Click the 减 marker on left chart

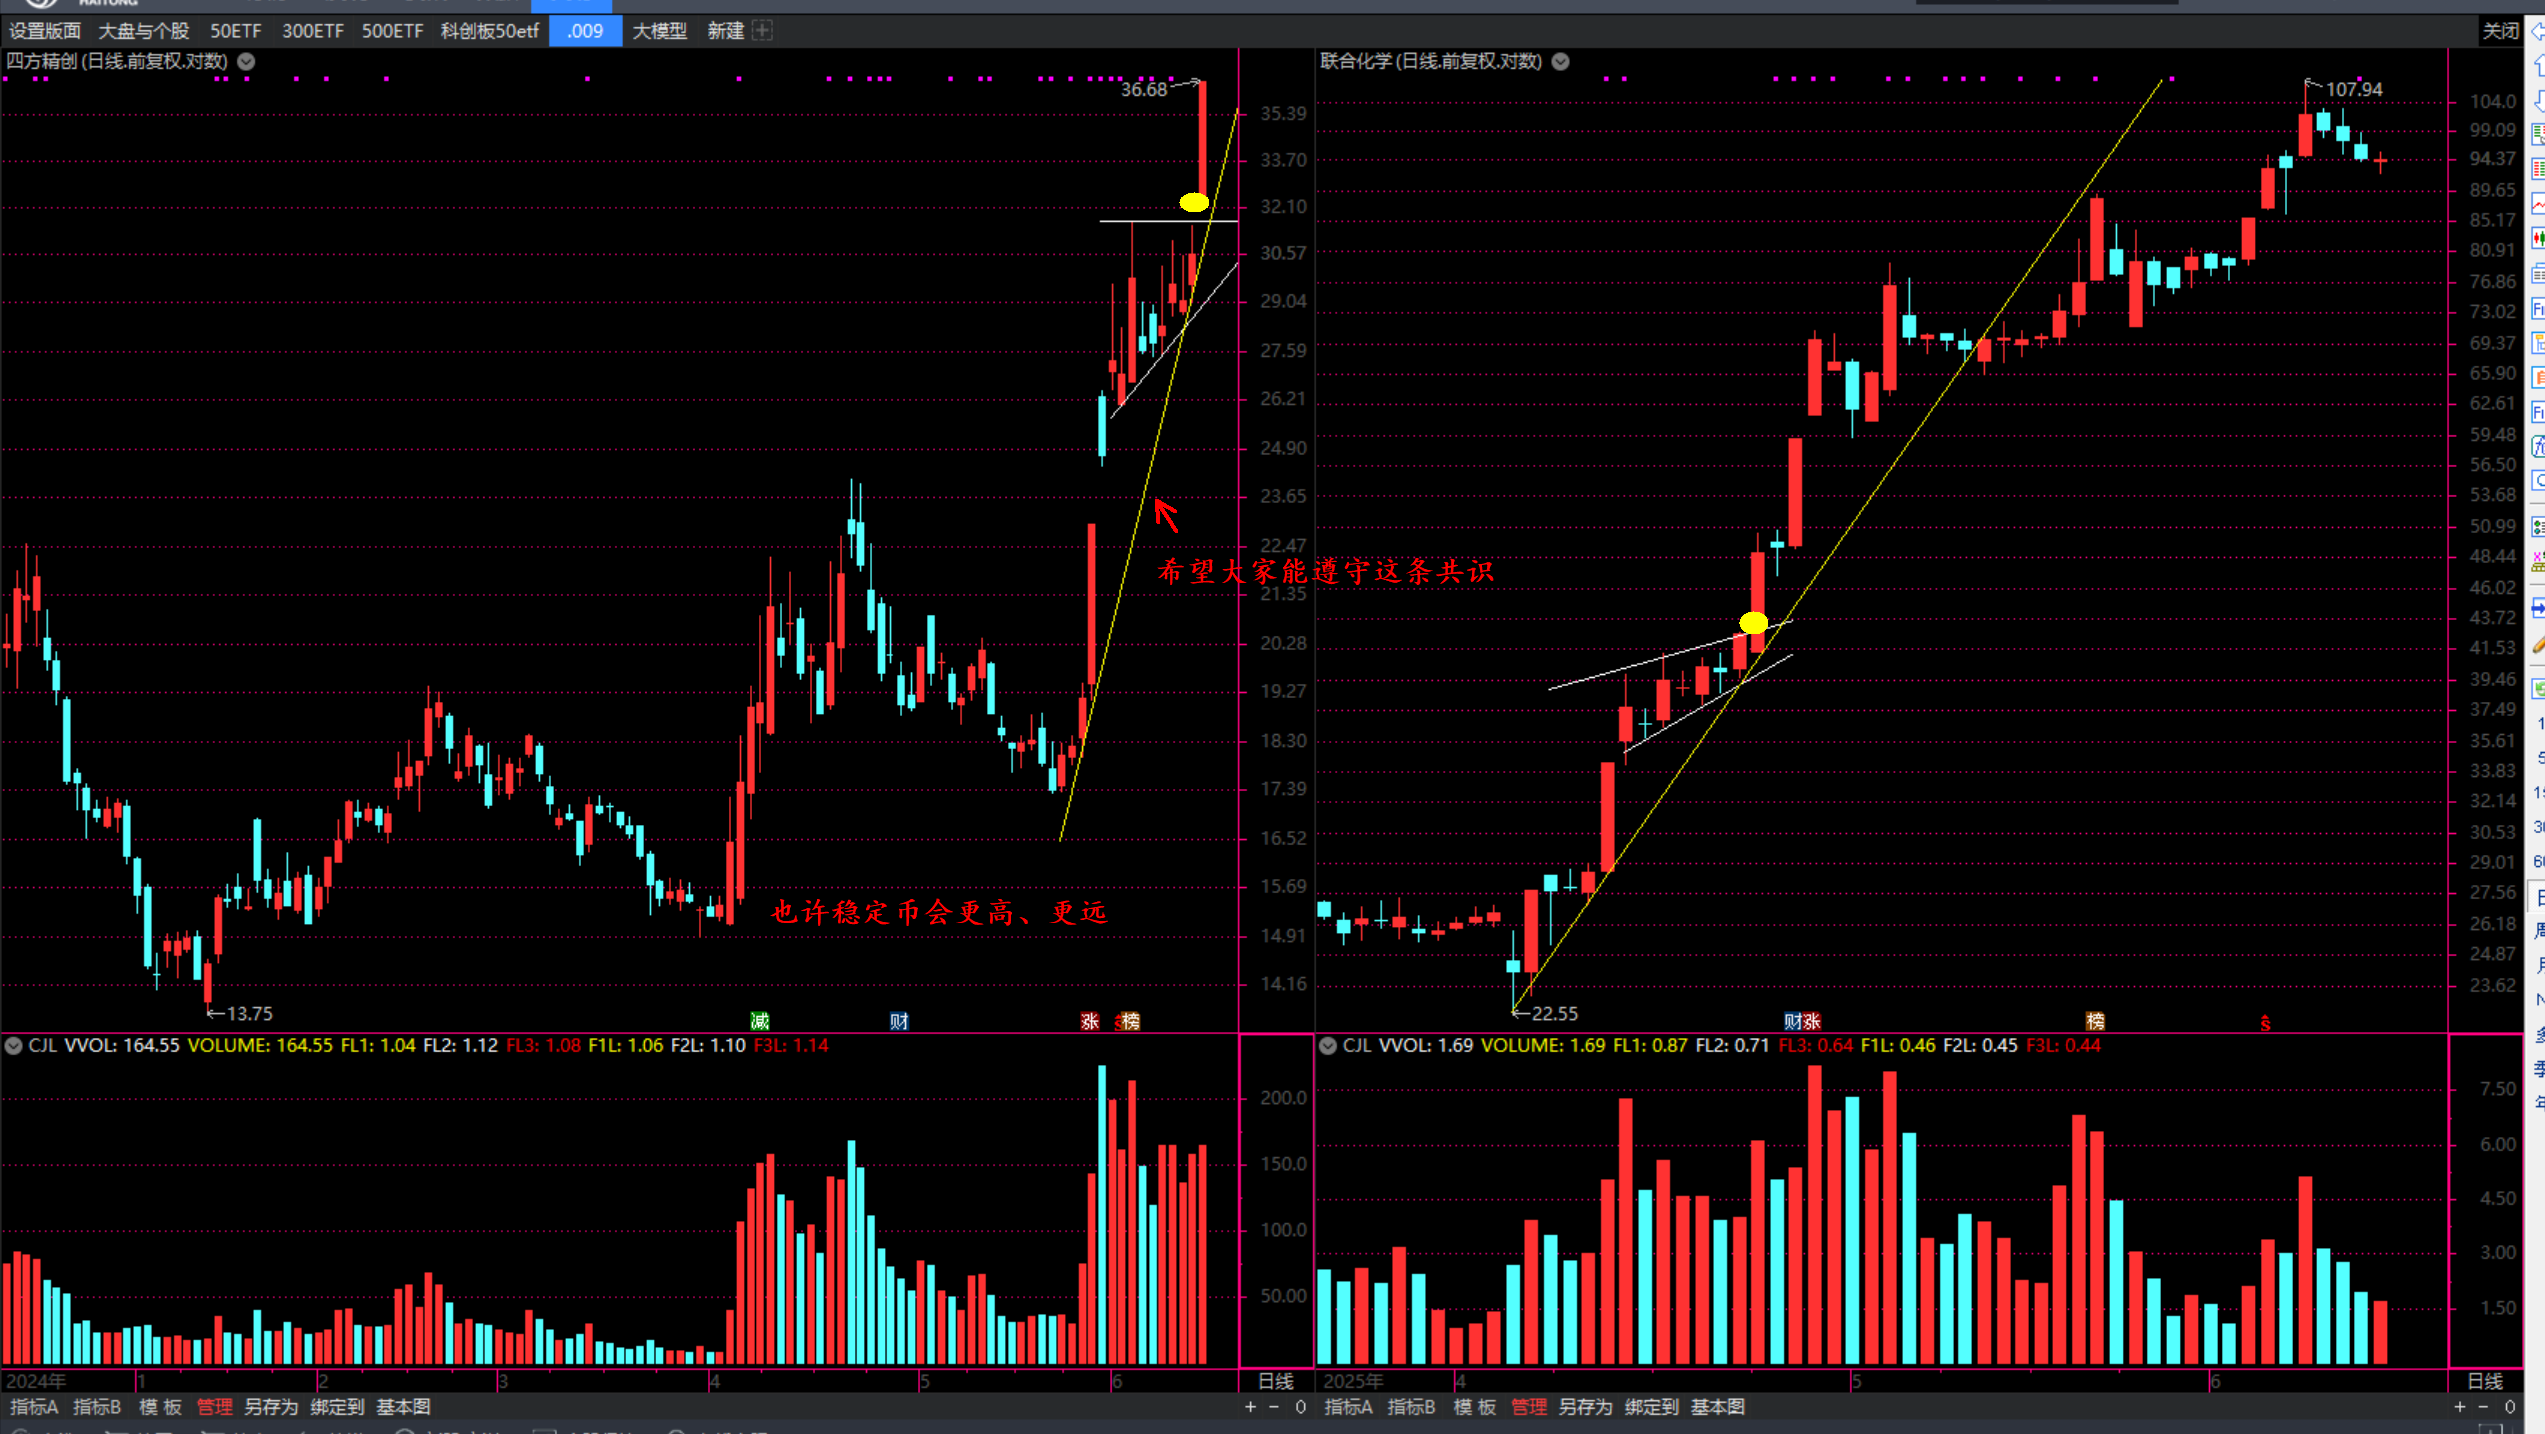(x=760, y=1021)
